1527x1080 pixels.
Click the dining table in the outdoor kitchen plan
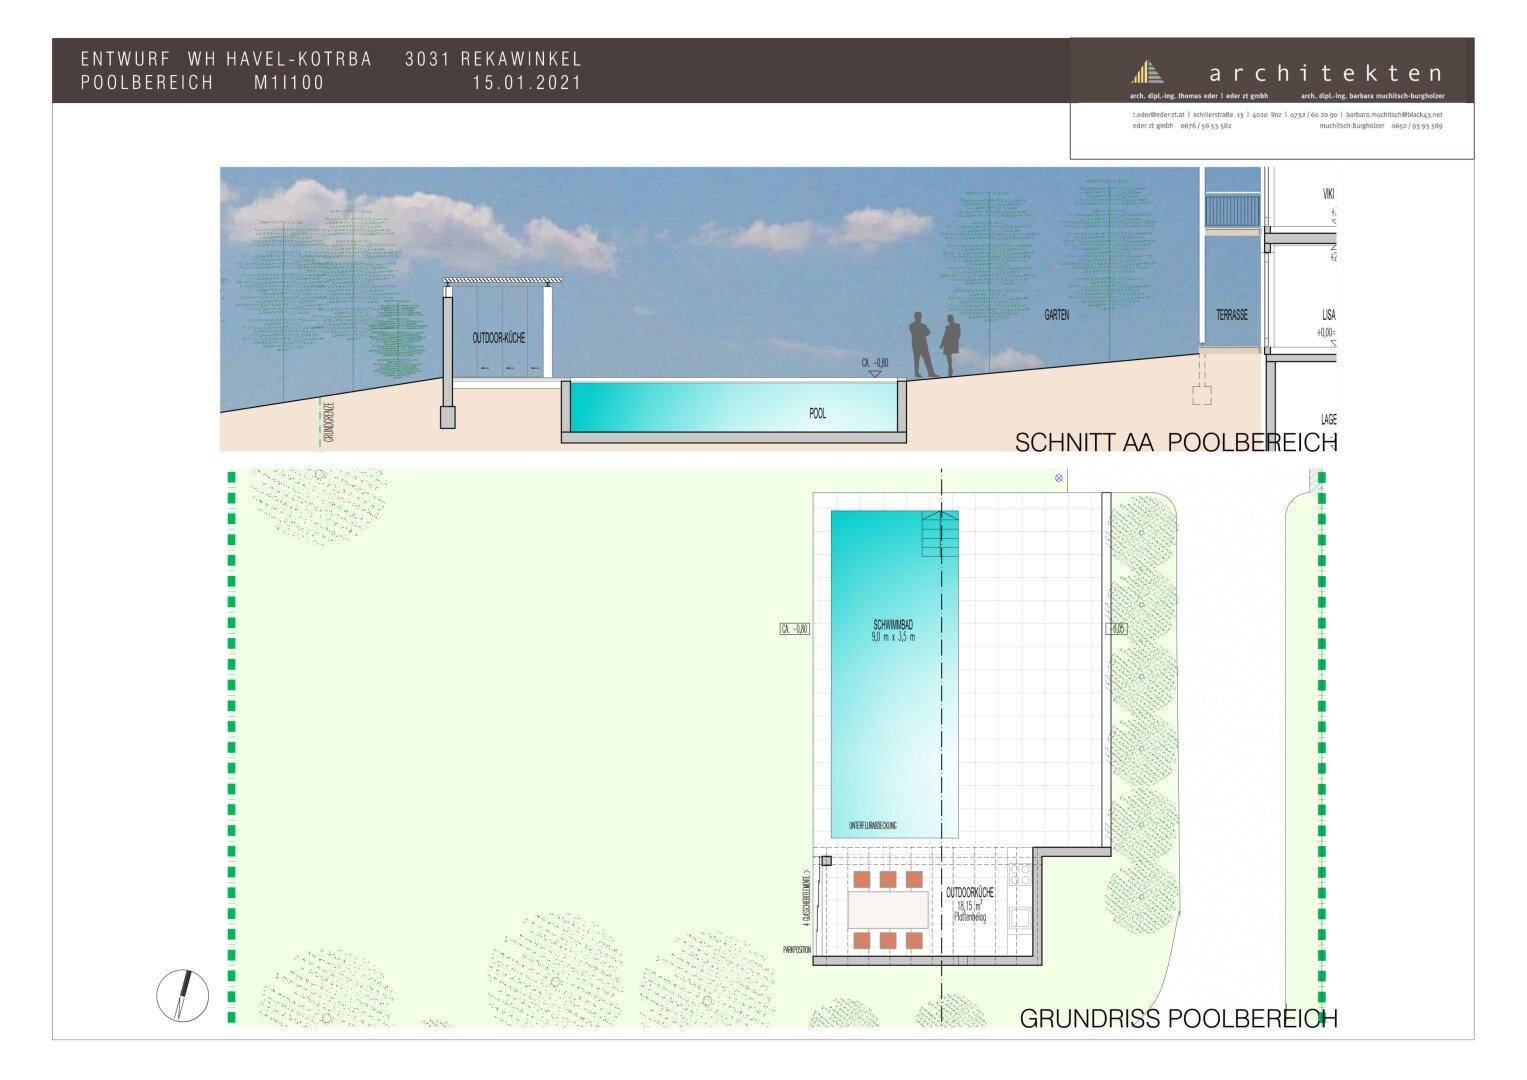pyautogui.click(x=888, y=911)
